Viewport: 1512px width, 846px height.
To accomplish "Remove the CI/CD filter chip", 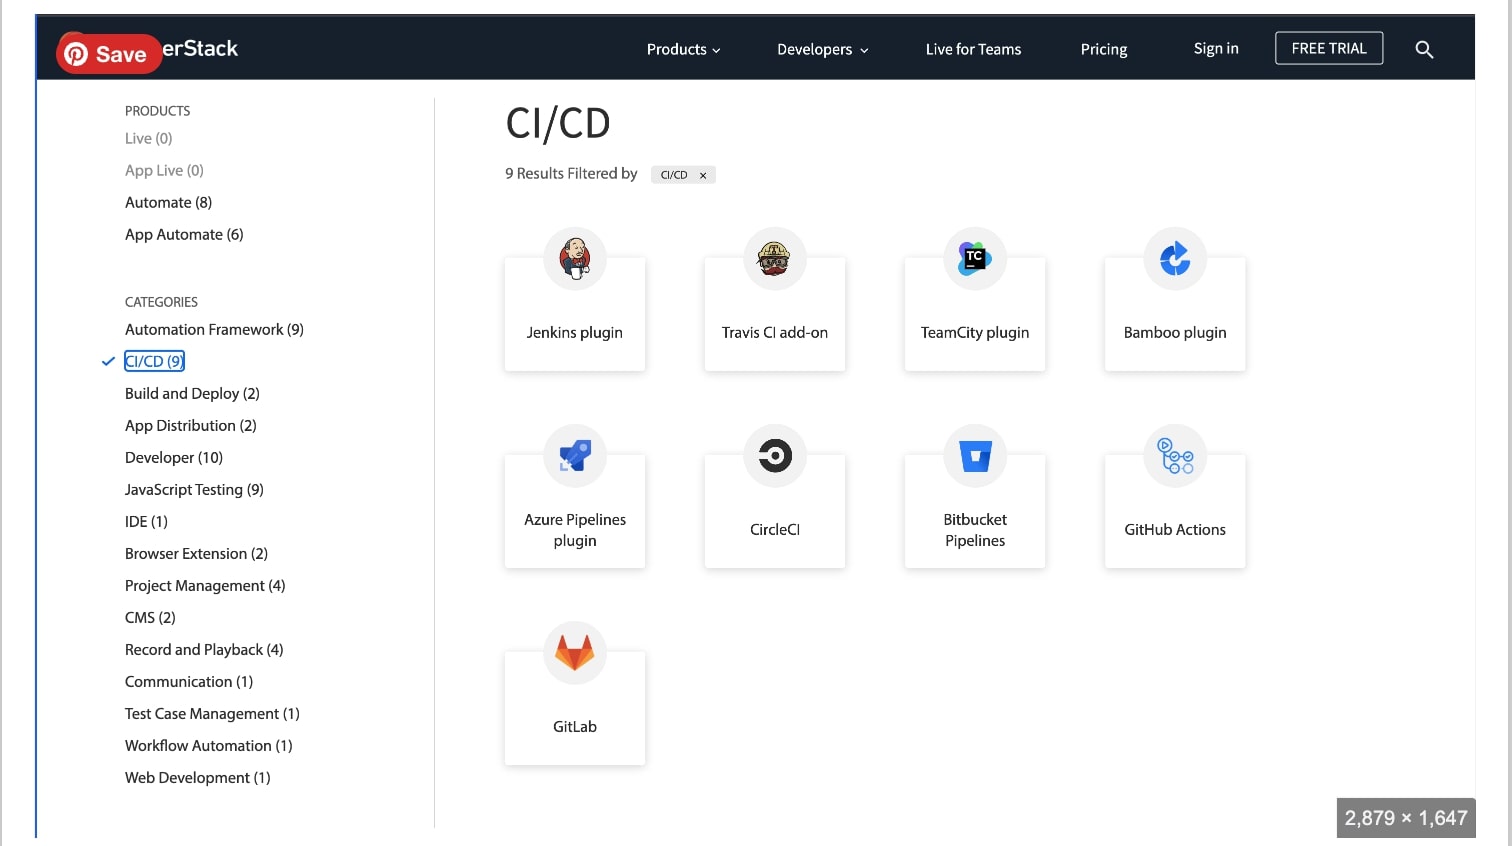I will tap(703, 174).
